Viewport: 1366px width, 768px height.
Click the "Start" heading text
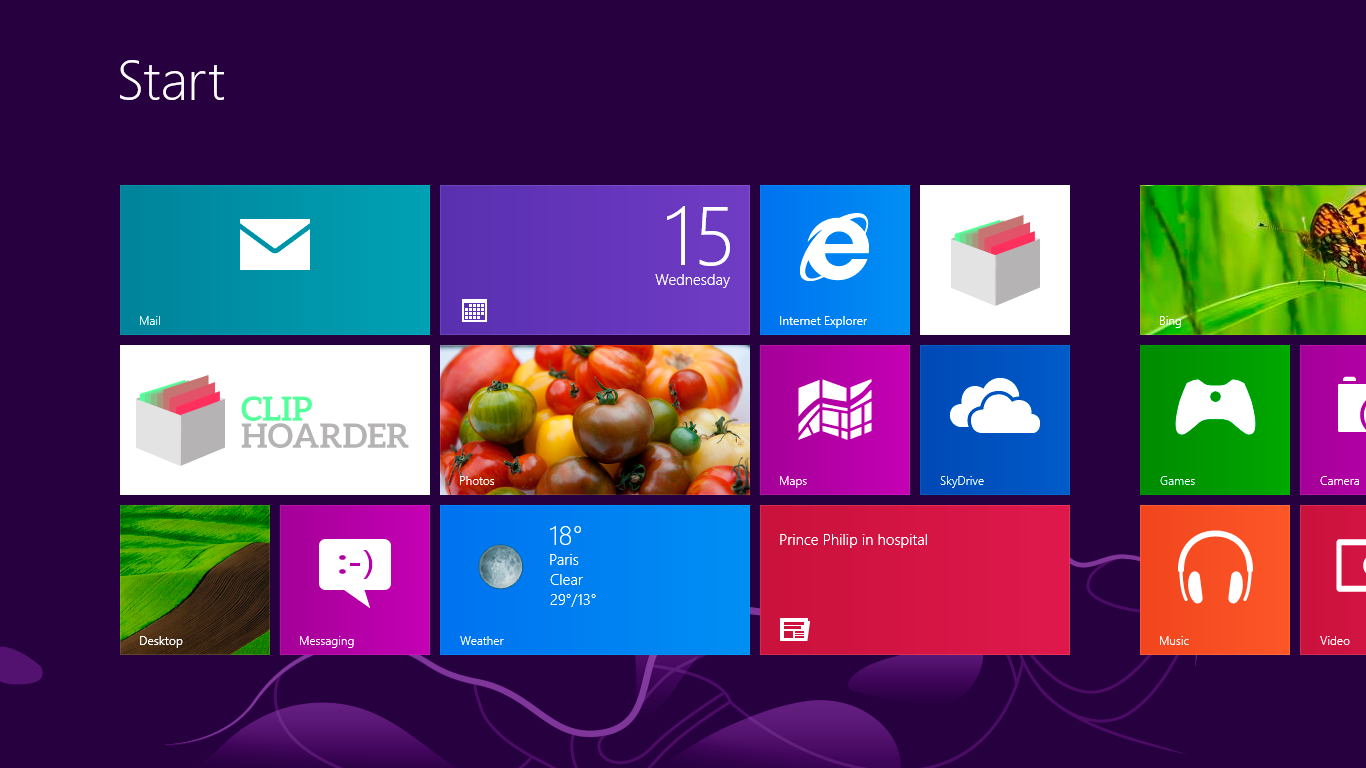tap(172, 80)
